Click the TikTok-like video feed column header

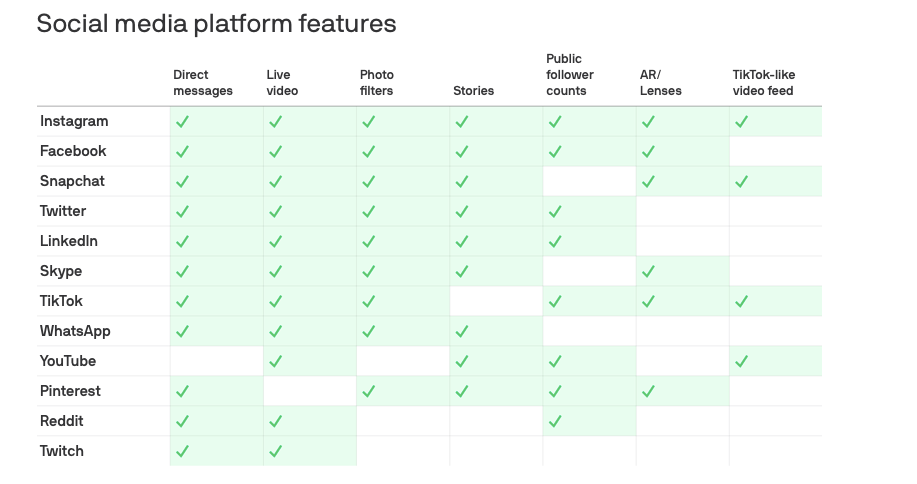click(763, 83)
